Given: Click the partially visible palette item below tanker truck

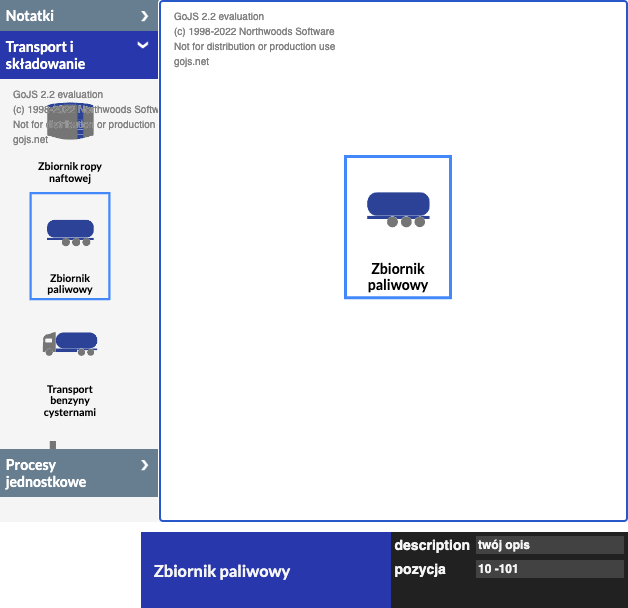Looking at the screenshot, I should point(53,444).
